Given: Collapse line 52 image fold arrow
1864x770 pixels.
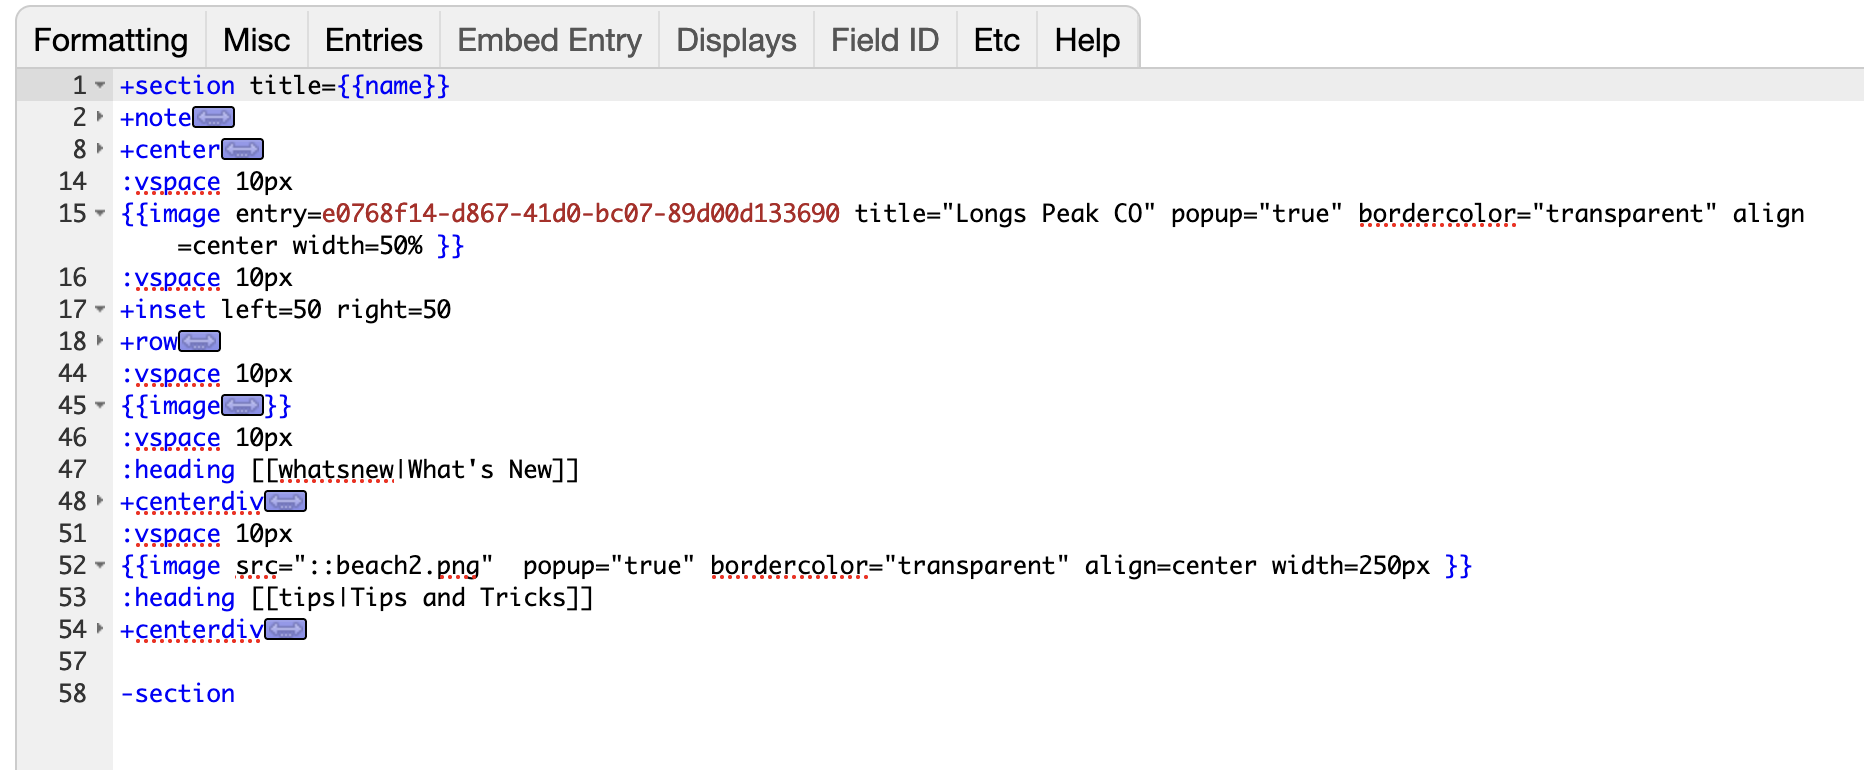Looking at the screenshot, I should 100,566.
